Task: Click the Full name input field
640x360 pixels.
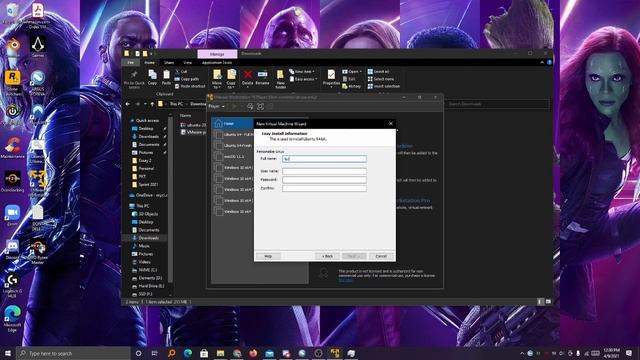Action: 324,159
